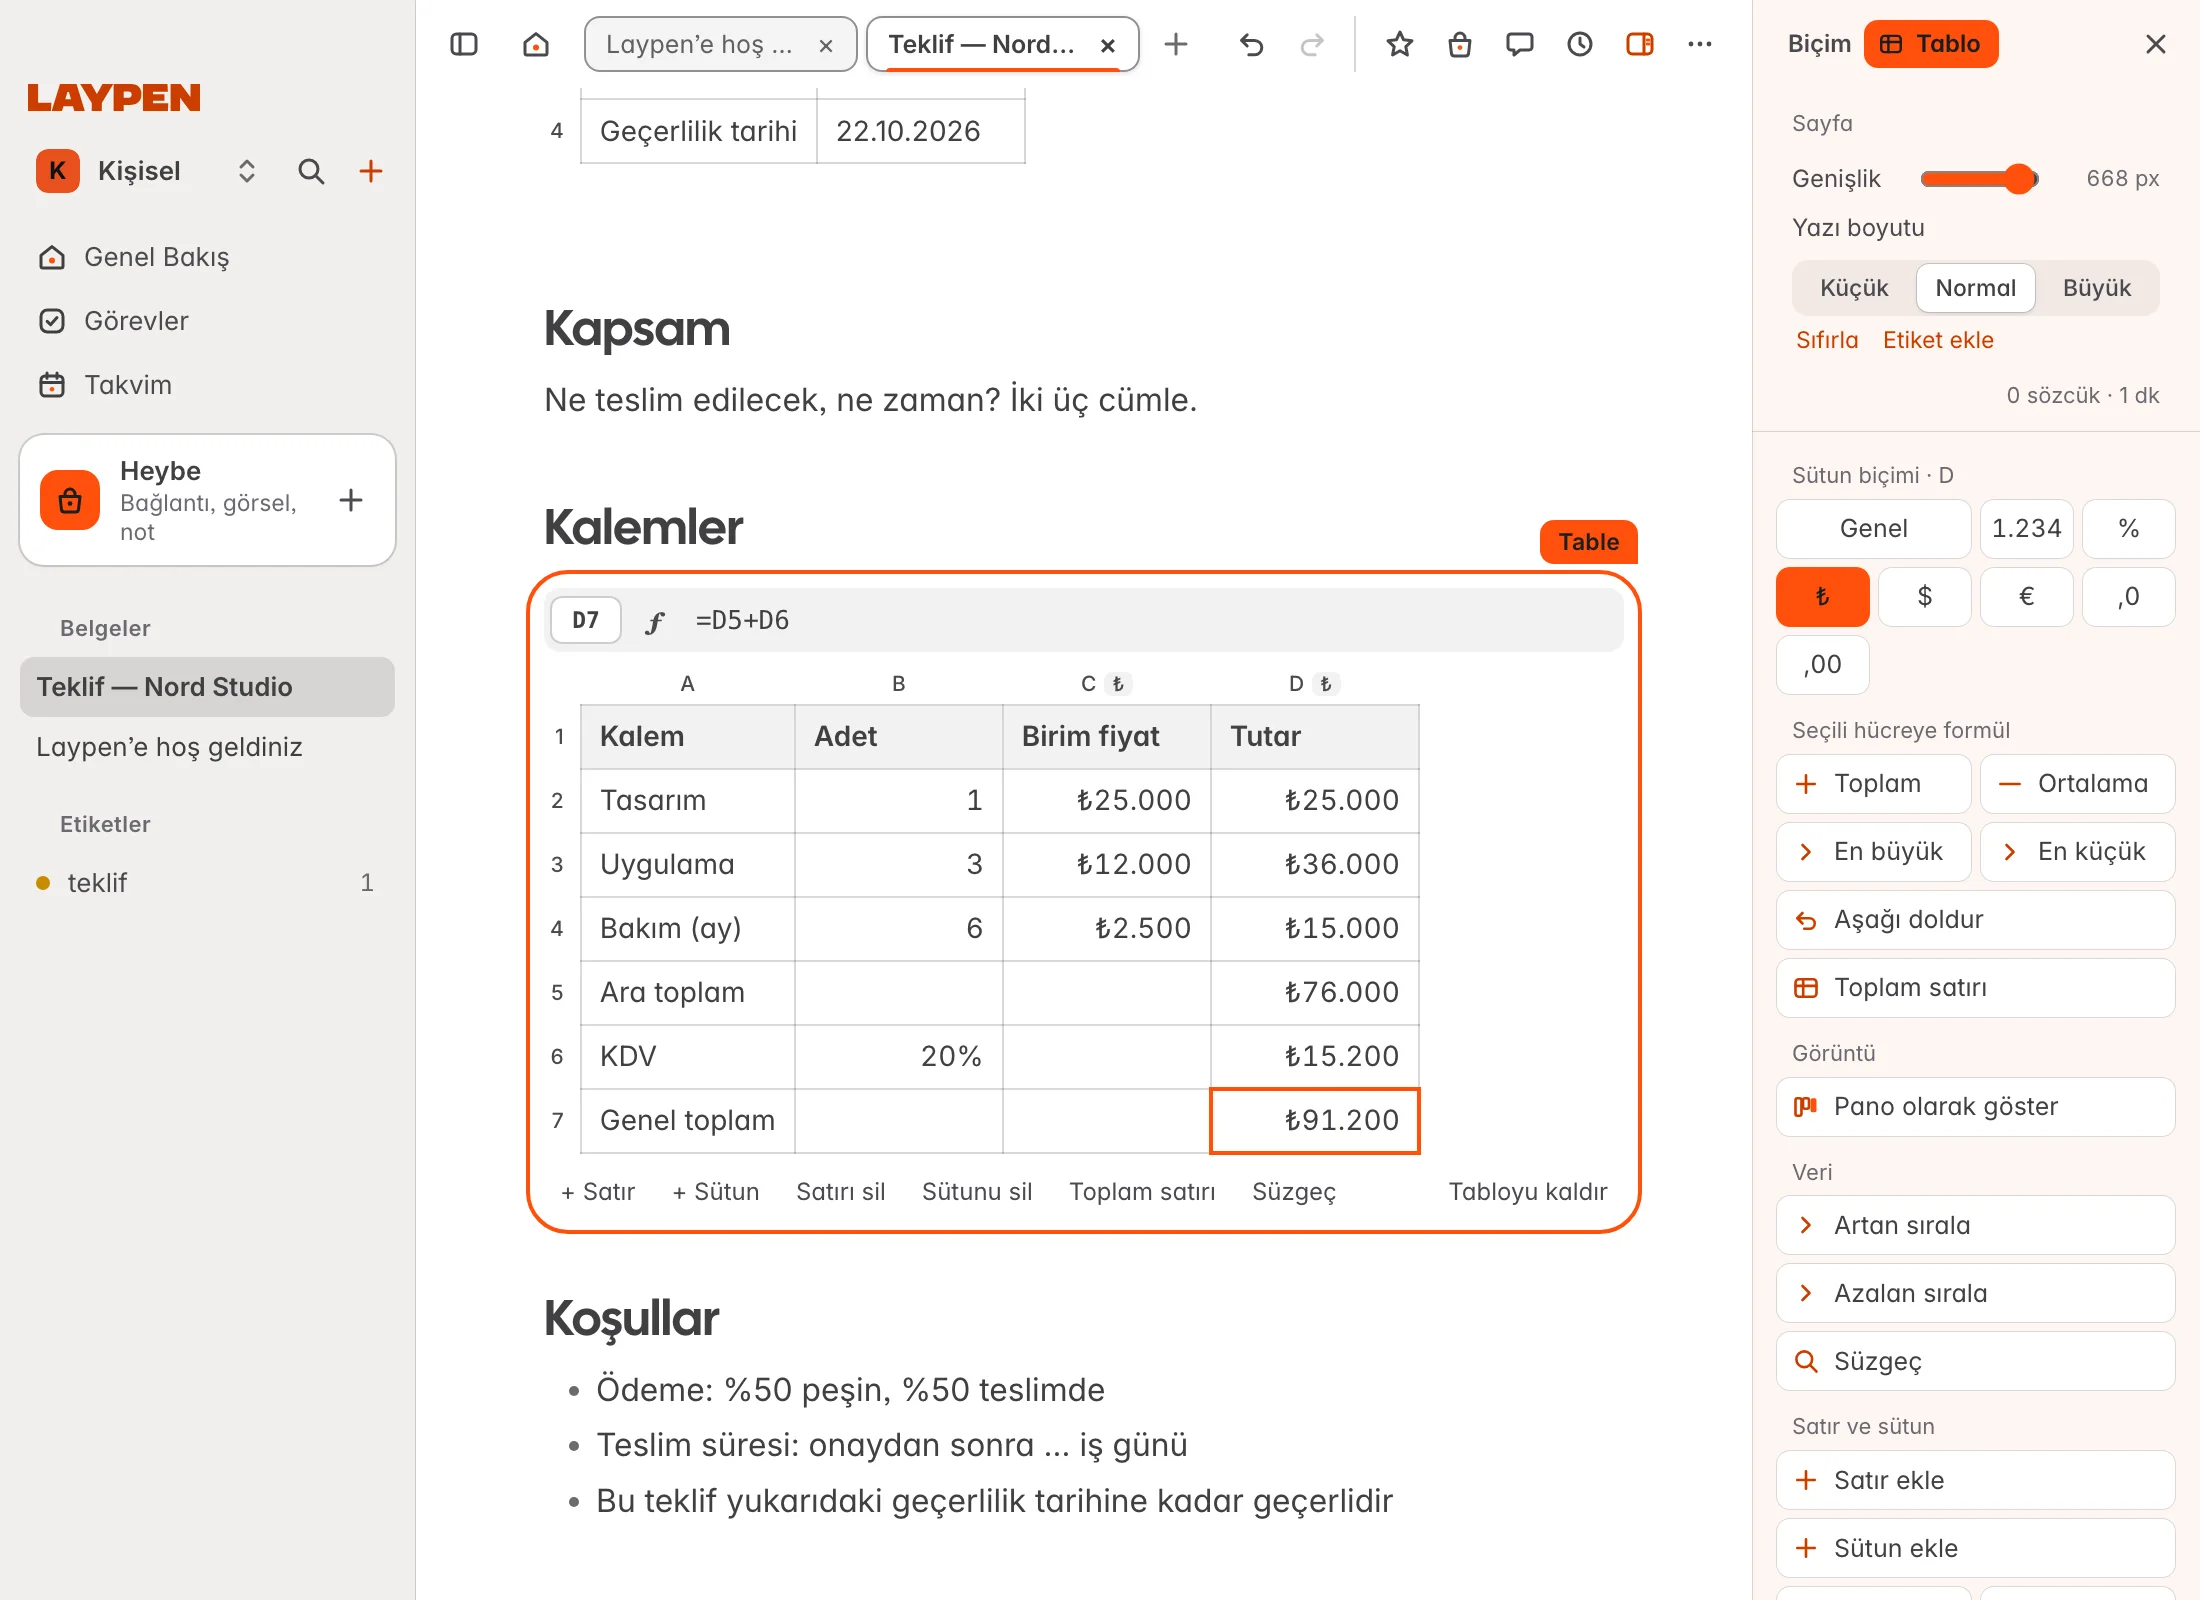Redo the last undone action

click(1312, 44)
